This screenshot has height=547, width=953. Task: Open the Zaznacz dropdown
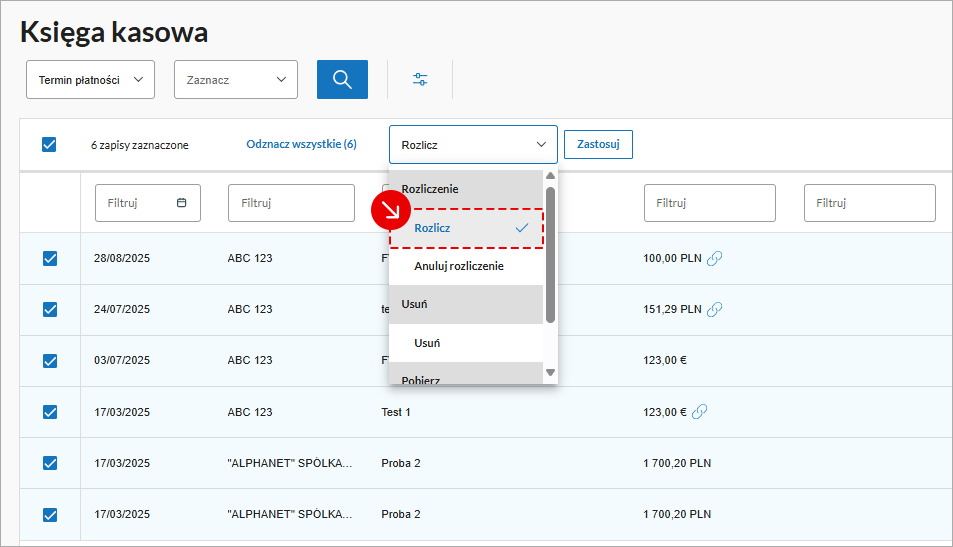click(236, 80)
